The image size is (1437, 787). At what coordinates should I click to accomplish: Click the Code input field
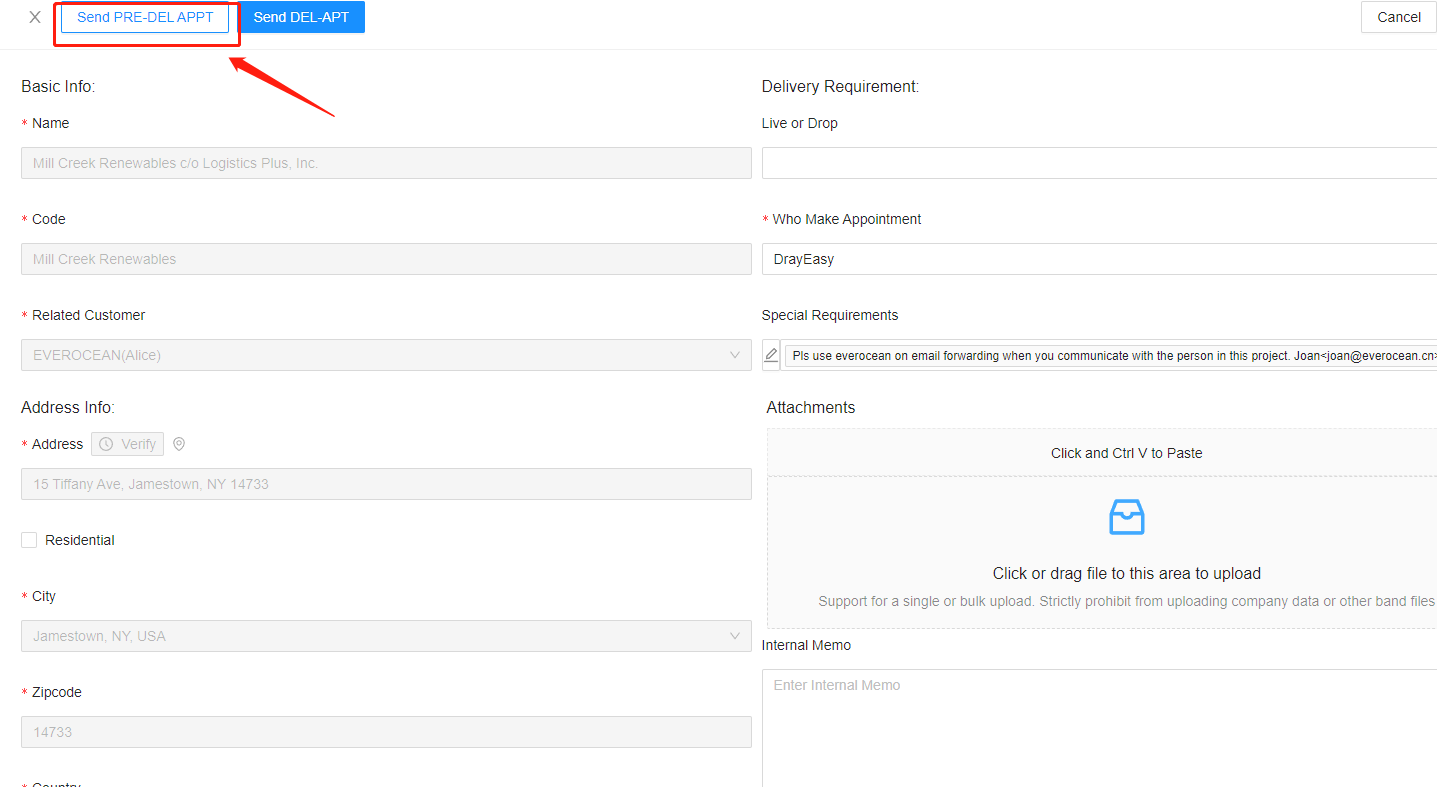pyautogui.click(x=386, y=259)
